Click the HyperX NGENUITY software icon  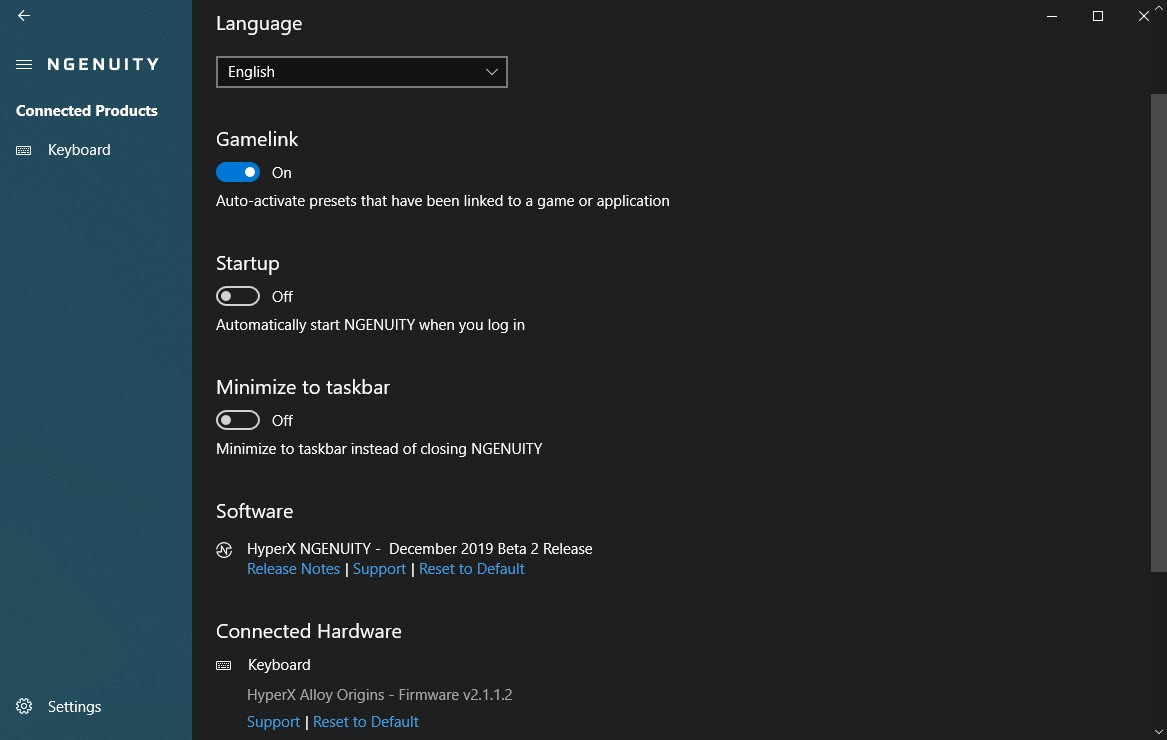coord(224,550)
